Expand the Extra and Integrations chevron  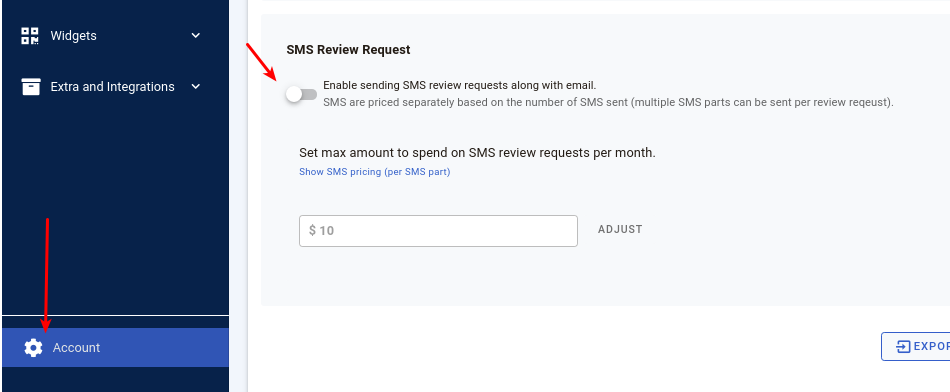coord(196,87)
